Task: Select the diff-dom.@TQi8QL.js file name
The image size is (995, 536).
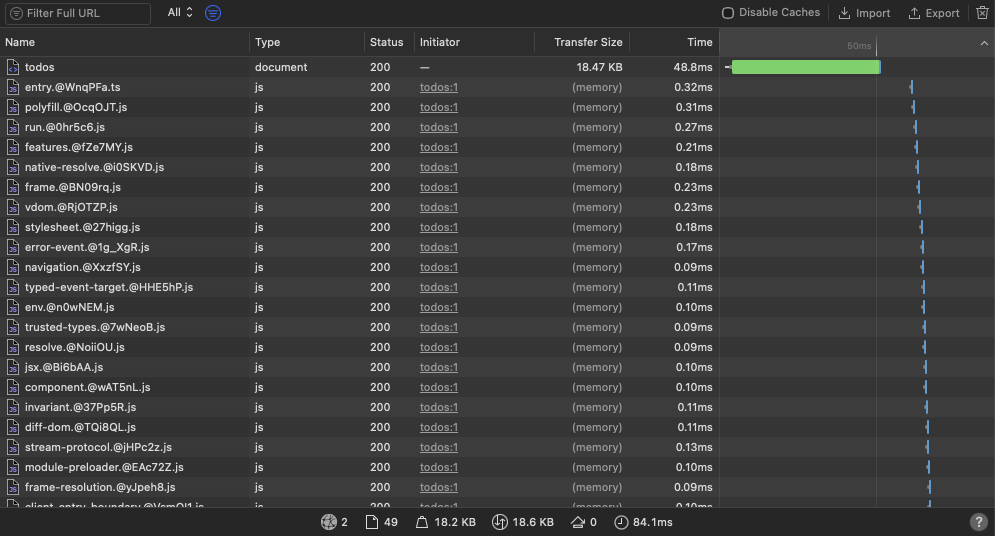Action: [x=81, y=428]
